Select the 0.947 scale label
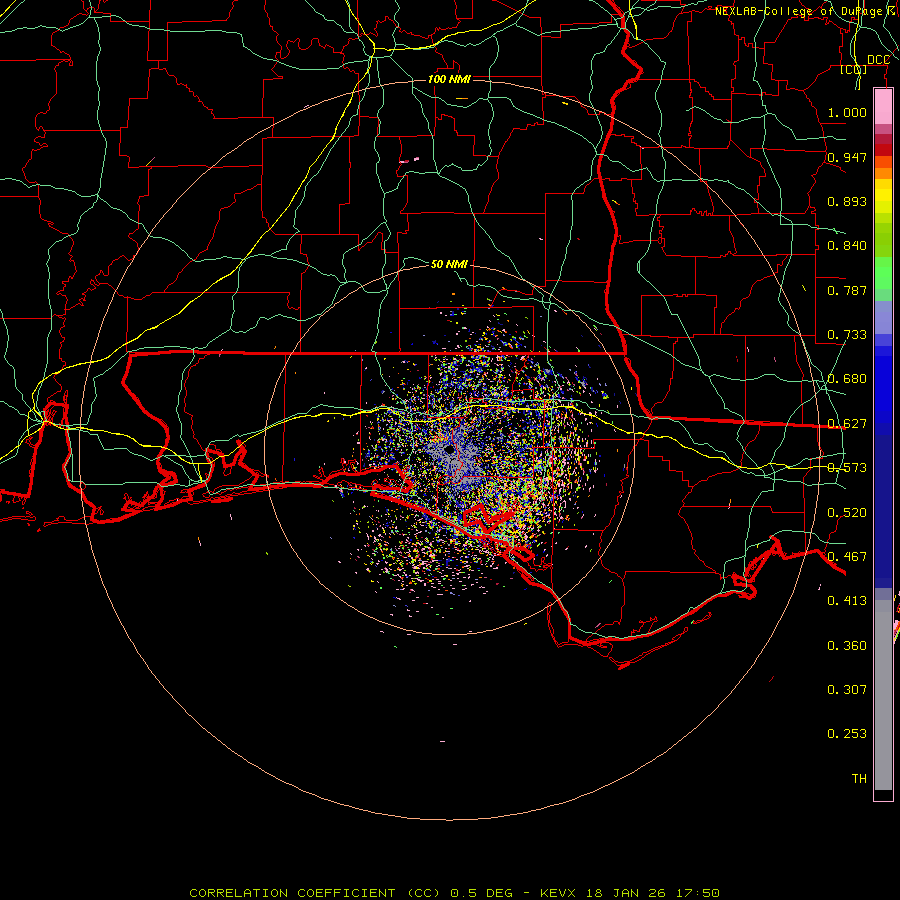This screenshot has height=900, width=900. 847,157
